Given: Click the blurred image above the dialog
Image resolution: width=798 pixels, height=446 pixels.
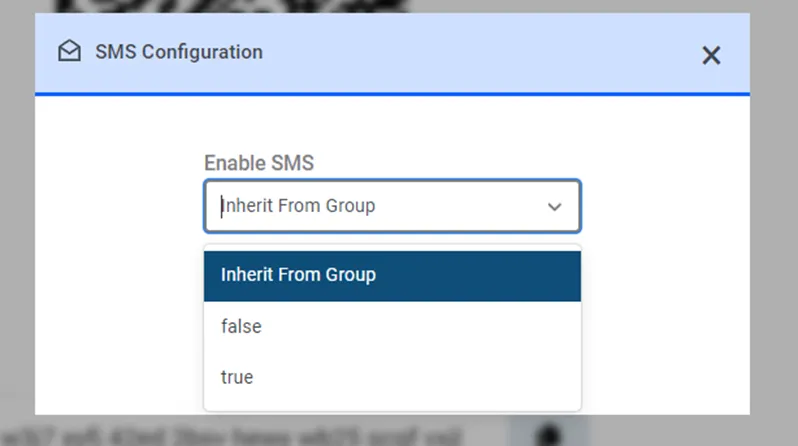Looking at the screenshot, I should pyautogui.click(x=230, y=6).
